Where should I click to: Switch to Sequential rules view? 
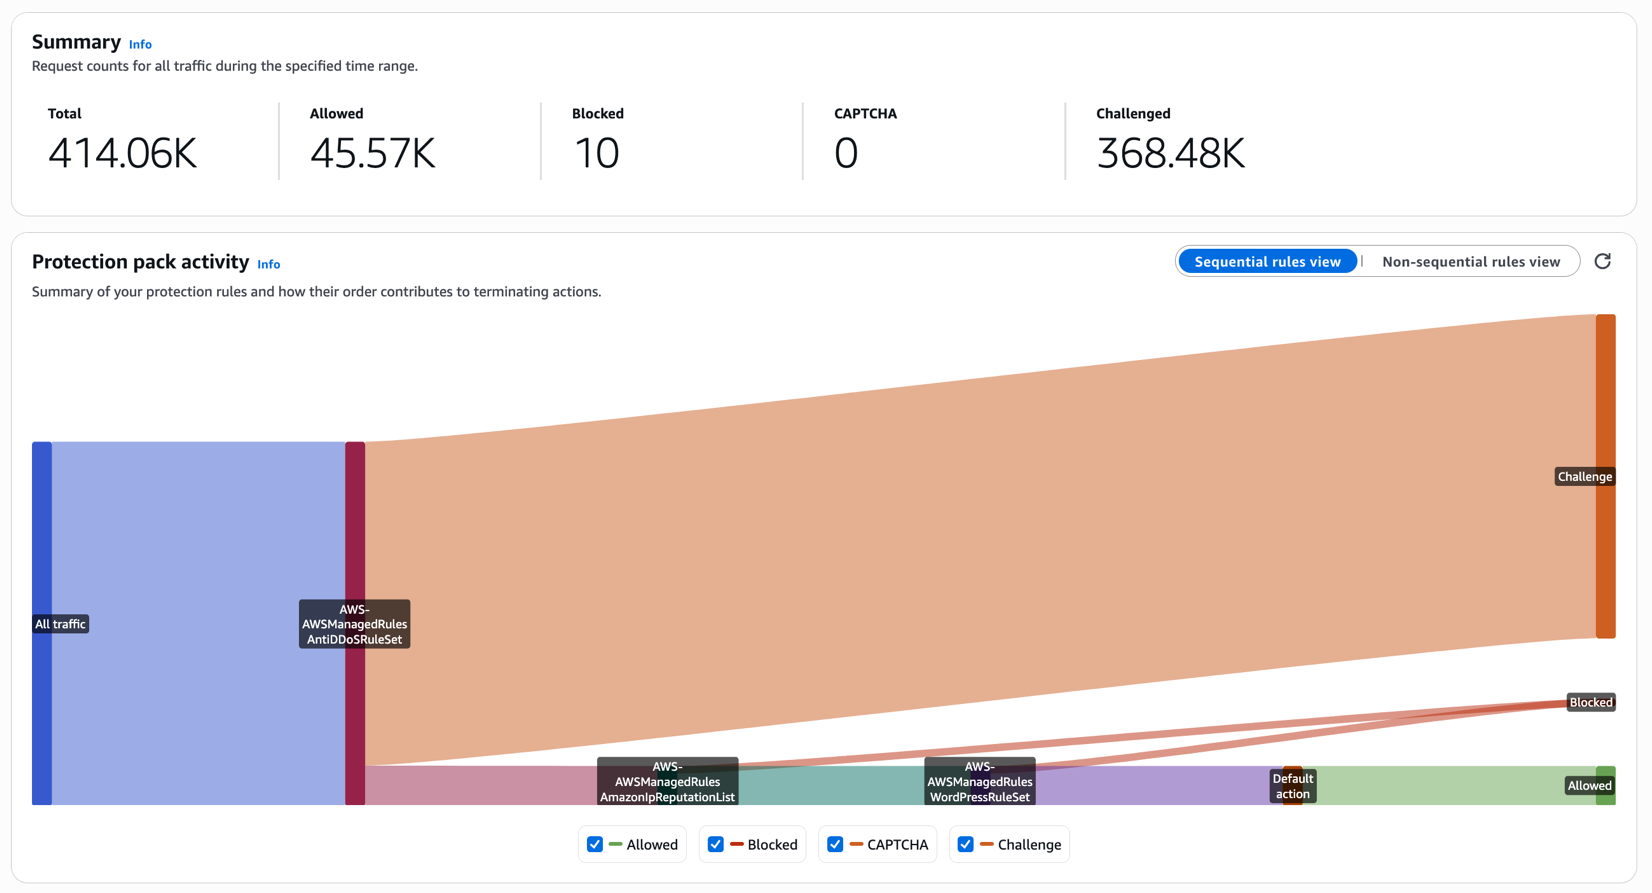coord(1267,262)
